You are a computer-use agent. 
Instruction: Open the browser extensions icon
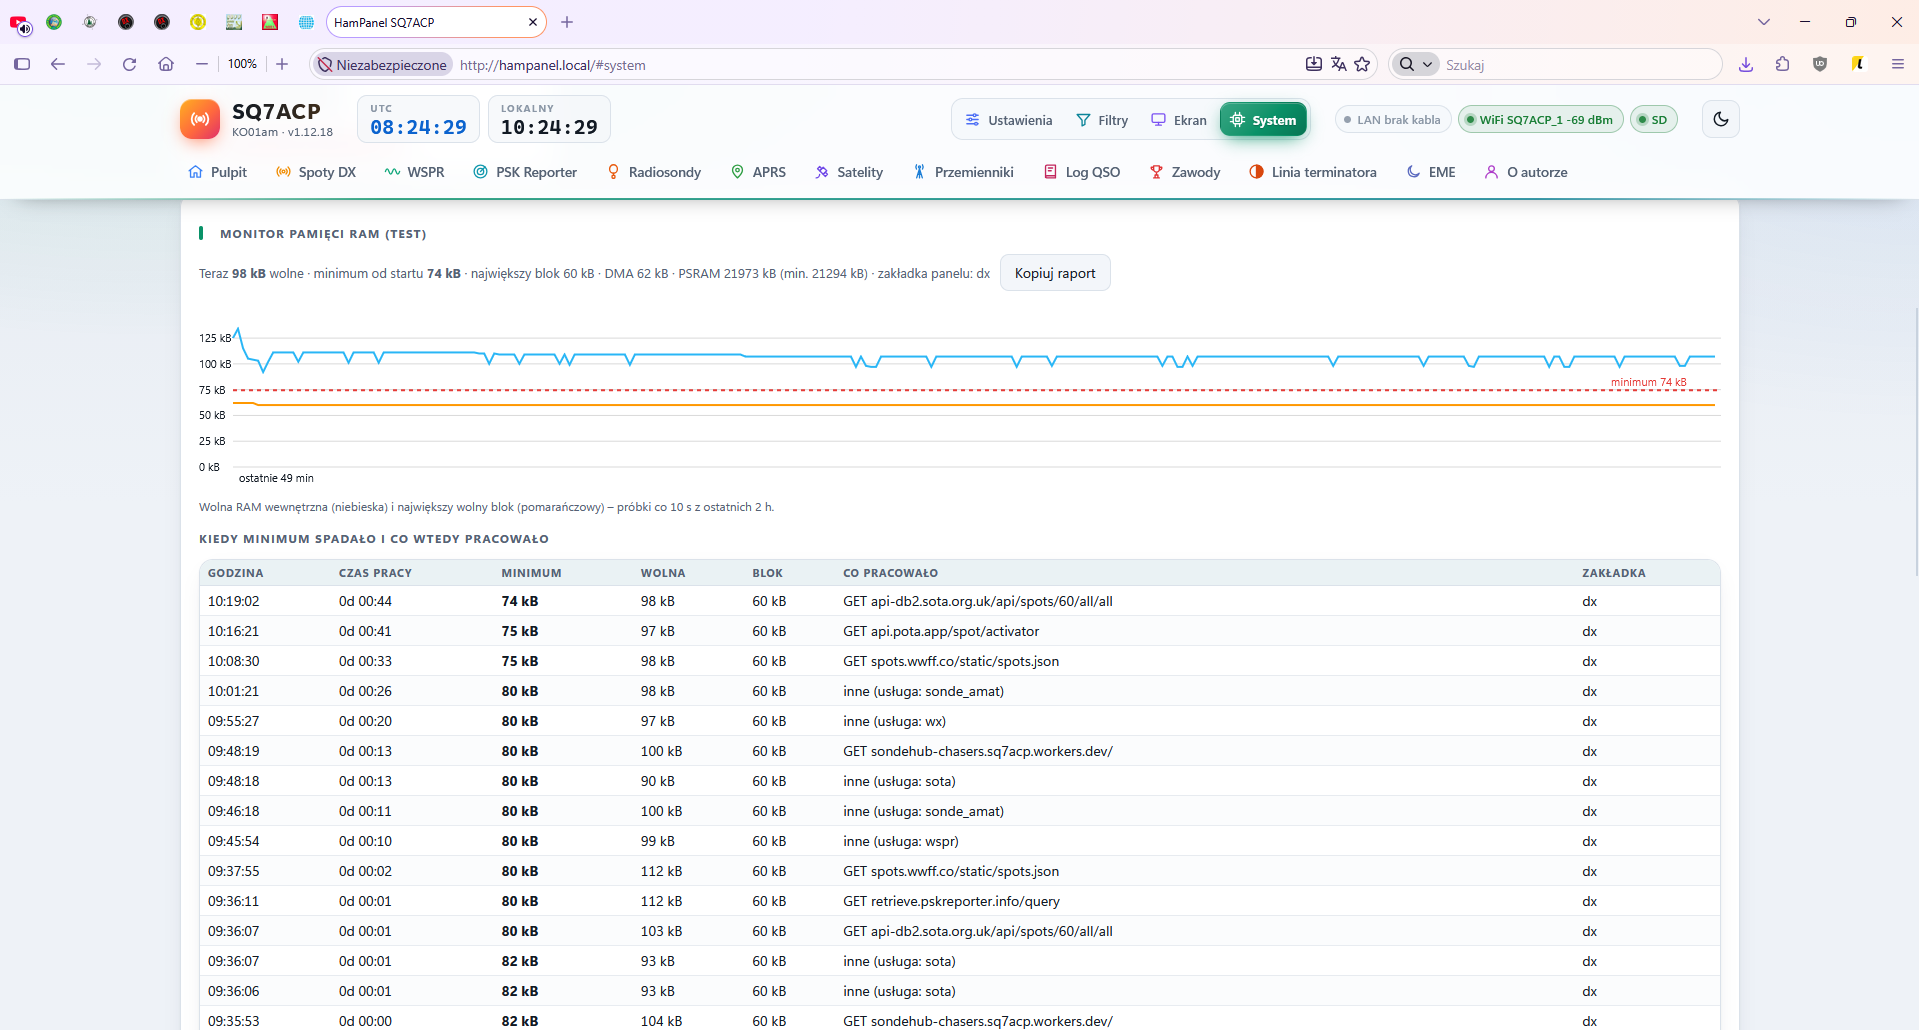[x=1782, y=64]
